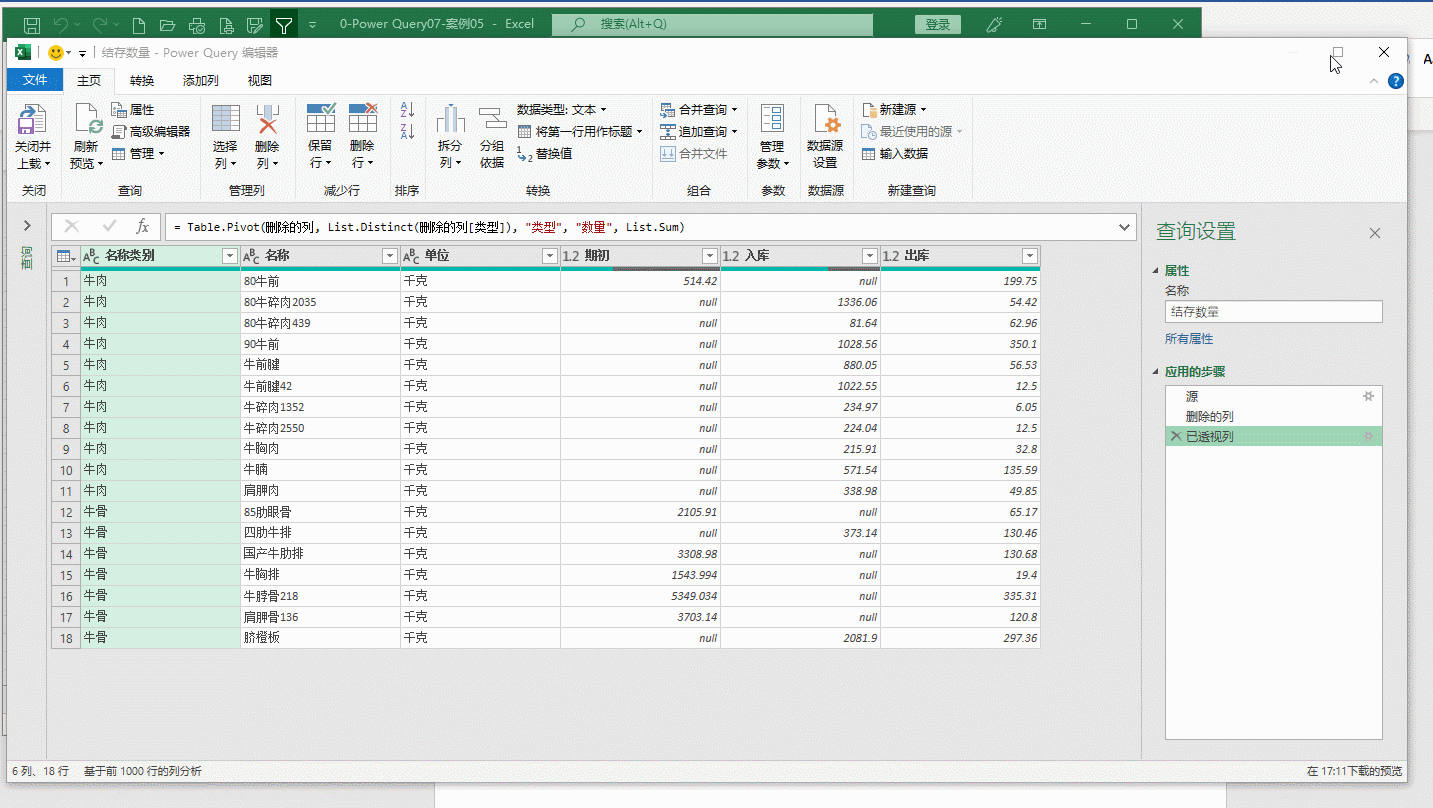The width and height of the screenshot is (1433, 808).
Task: Click Enter Data (输入数据)
Action: coord(895,154)
